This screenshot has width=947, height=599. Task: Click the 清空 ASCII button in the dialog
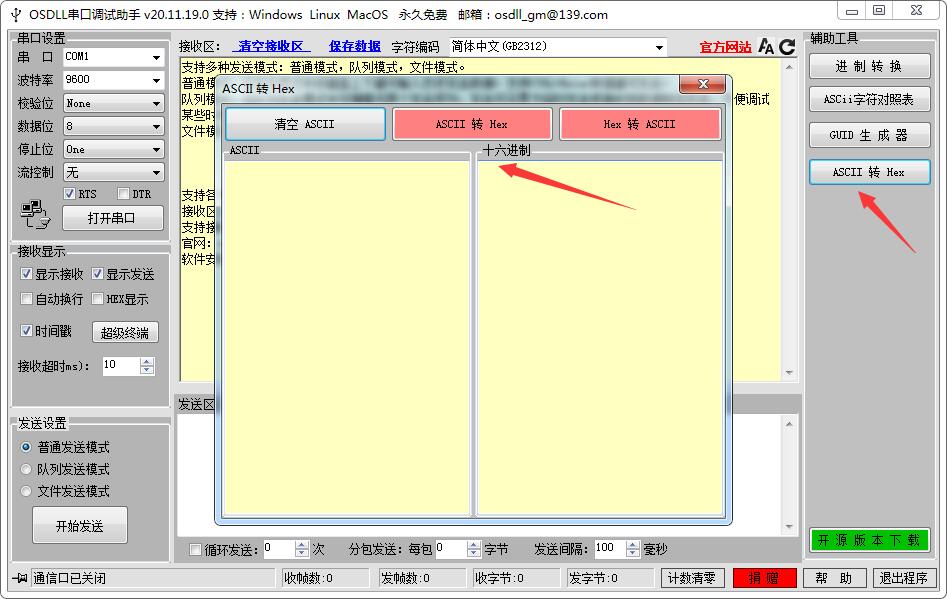point(305,124)
